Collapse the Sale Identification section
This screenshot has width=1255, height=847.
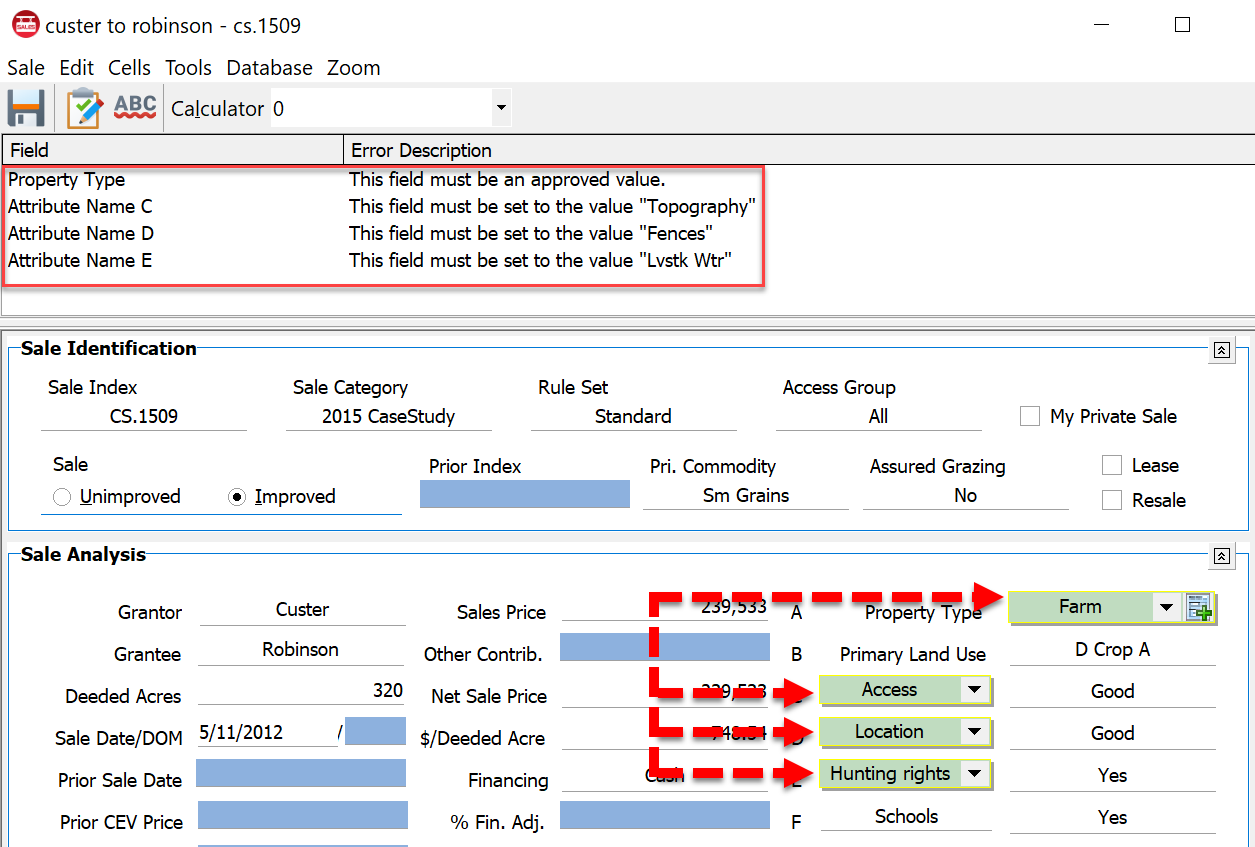coord(1221,350)
